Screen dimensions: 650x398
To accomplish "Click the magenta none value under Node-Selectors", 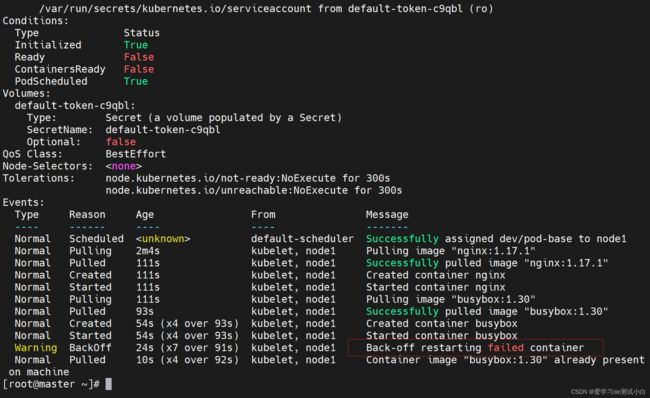I will 124,166.
